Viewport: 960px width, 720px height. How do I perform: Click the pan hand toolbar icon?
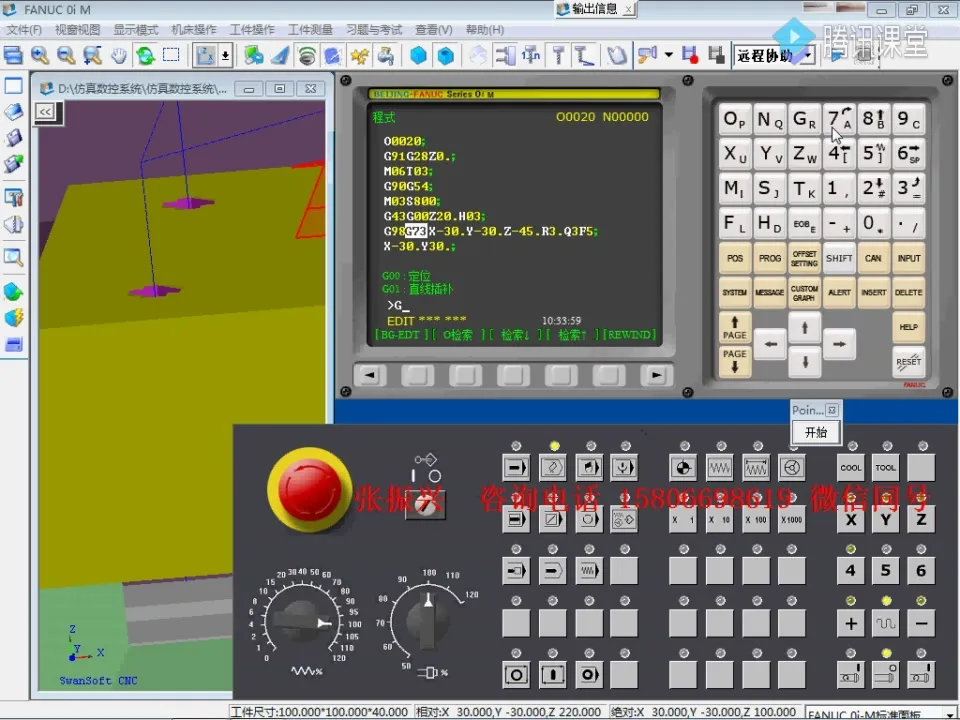118,55
